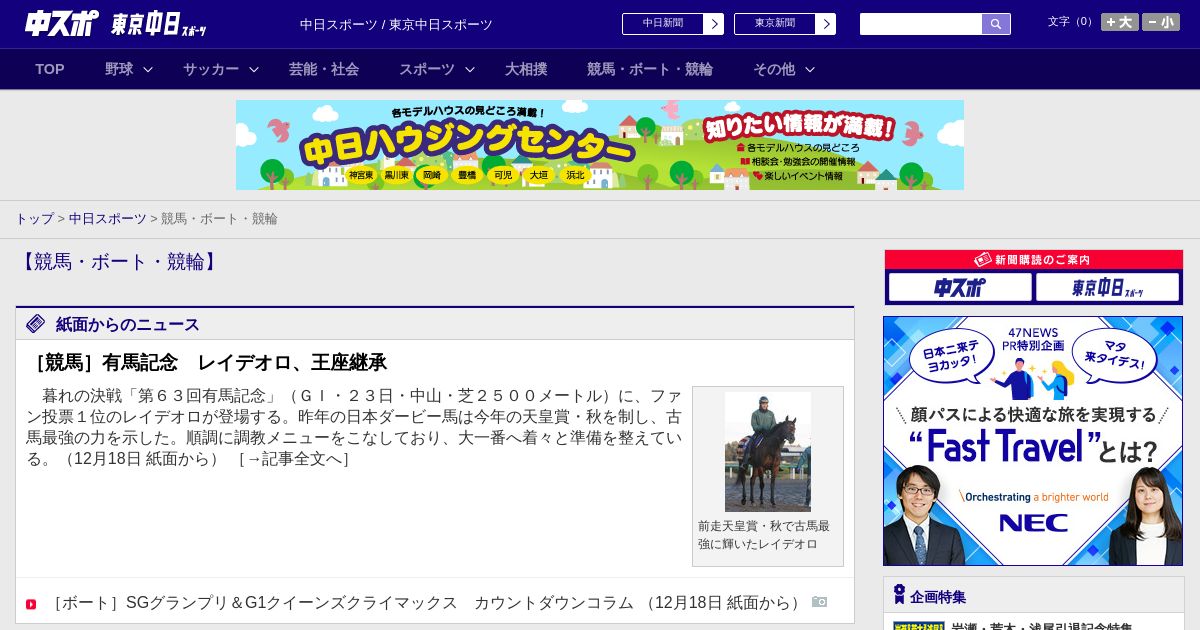Open the サッカー menu item
The image size is (1200, 630).
(x=211, y=69)
